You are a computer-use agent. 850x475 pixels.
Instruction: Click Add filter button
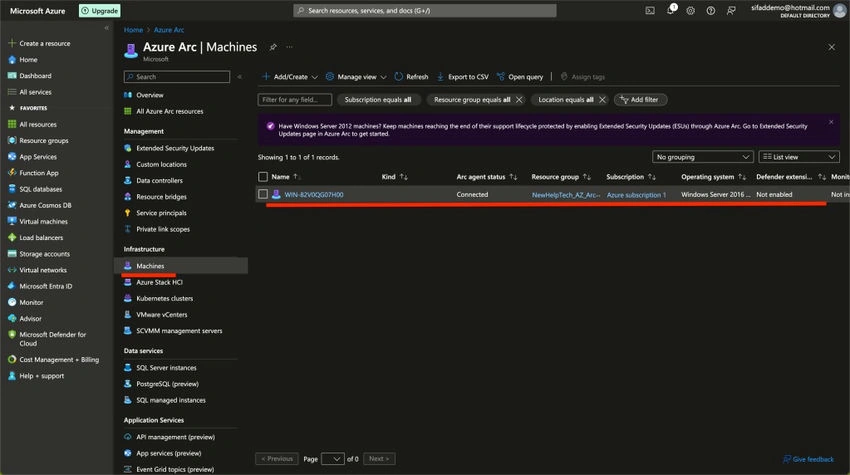(640, 100)
